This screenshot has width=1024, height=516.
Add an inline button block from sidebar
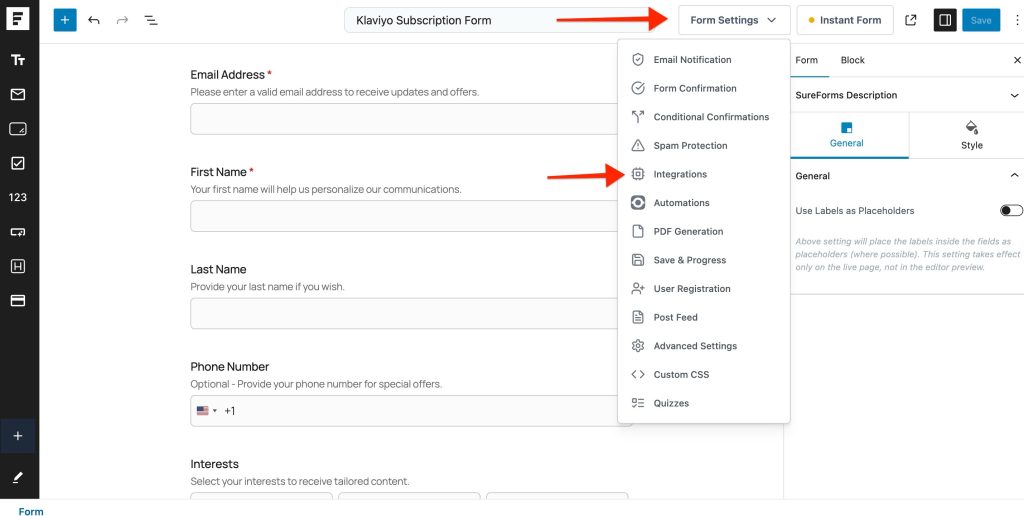click(x=18, y=232)
